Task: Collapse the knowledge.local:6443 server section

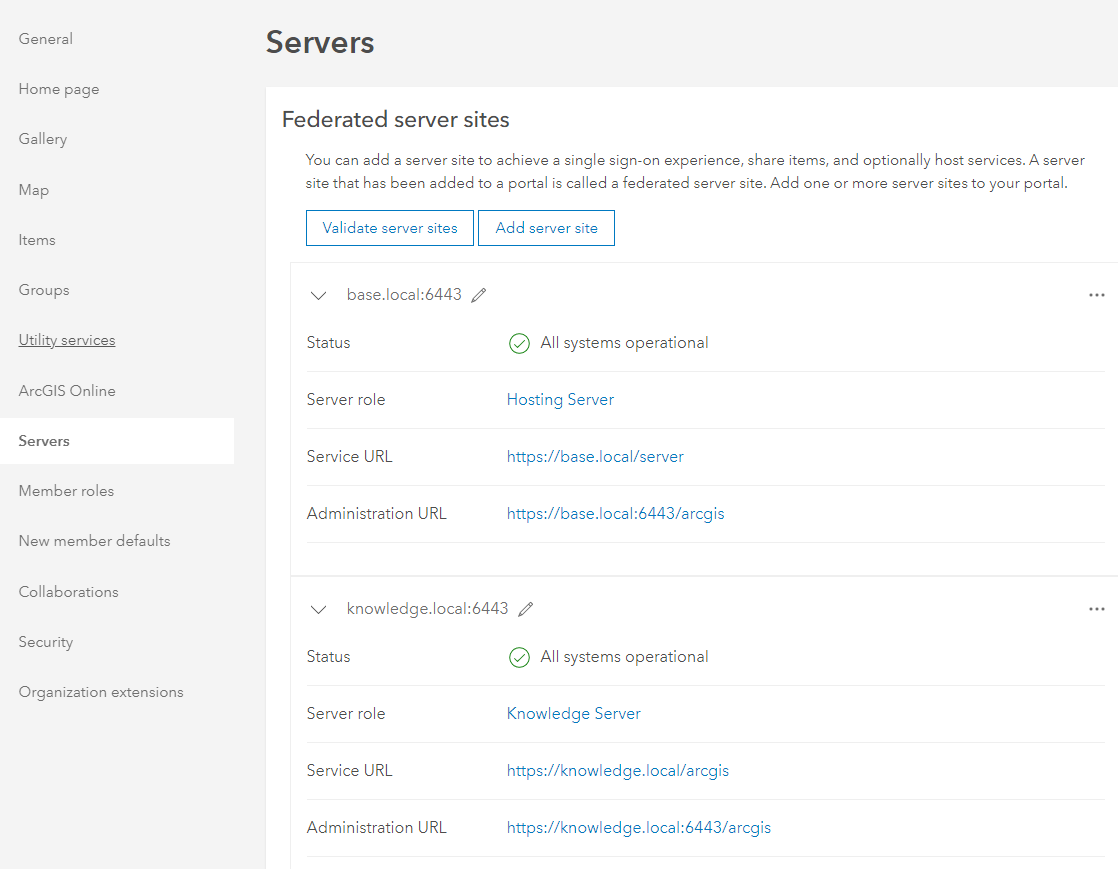Action: click(318, 609)
